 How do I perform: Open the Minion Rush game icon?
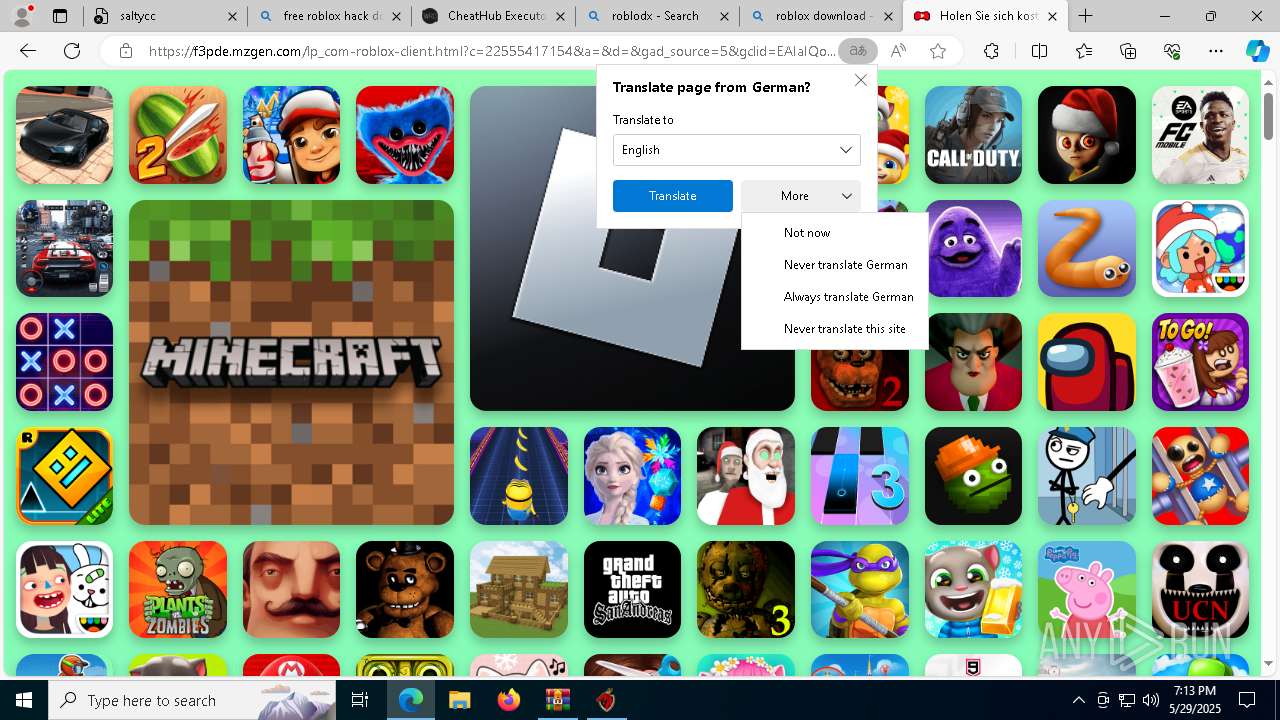coord(519,476)
